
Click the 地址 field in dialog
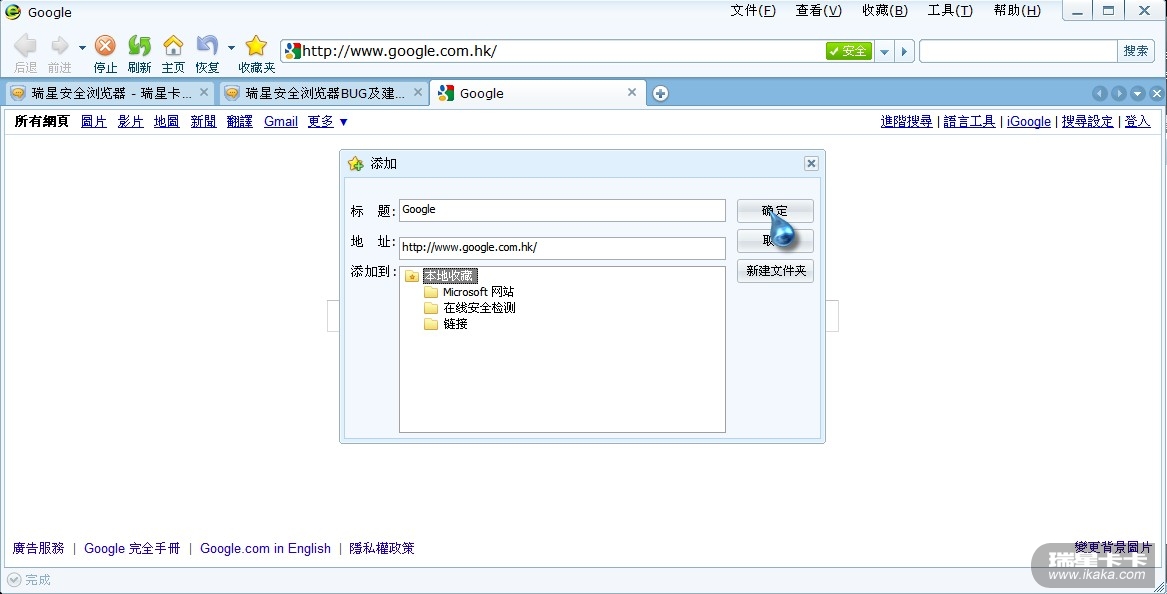tap(562, 248)
